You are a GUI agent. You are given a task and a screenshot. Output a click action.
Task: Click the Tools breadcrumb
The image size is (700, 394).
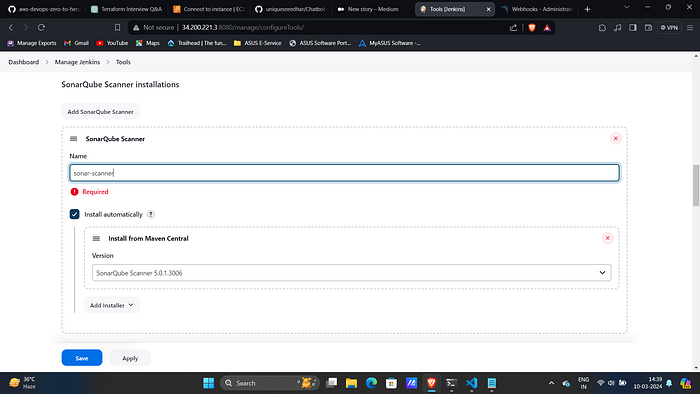coord(123,62)
